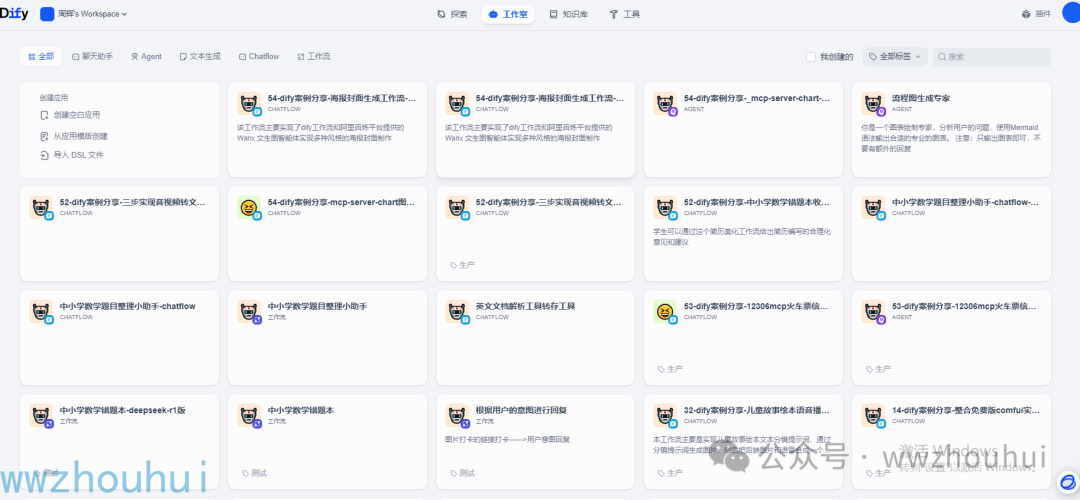Select the 工作室 tab

coord(508,14)
